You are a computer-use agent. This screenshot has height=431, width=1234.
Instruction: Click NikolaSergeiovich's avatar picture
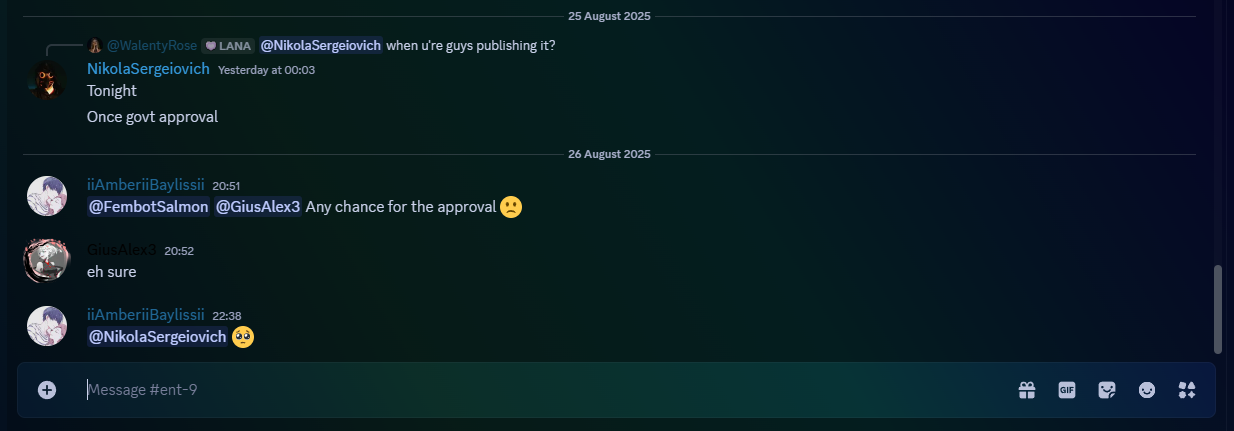point(46,80)
